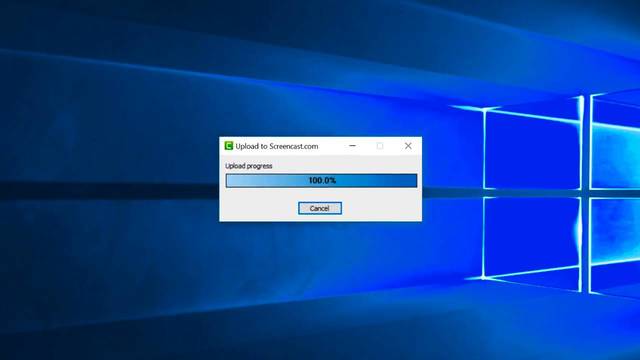640x360 pixels.
Task: Click the 'Upload to Screencast.com' title text
Action: pos(277,146)
